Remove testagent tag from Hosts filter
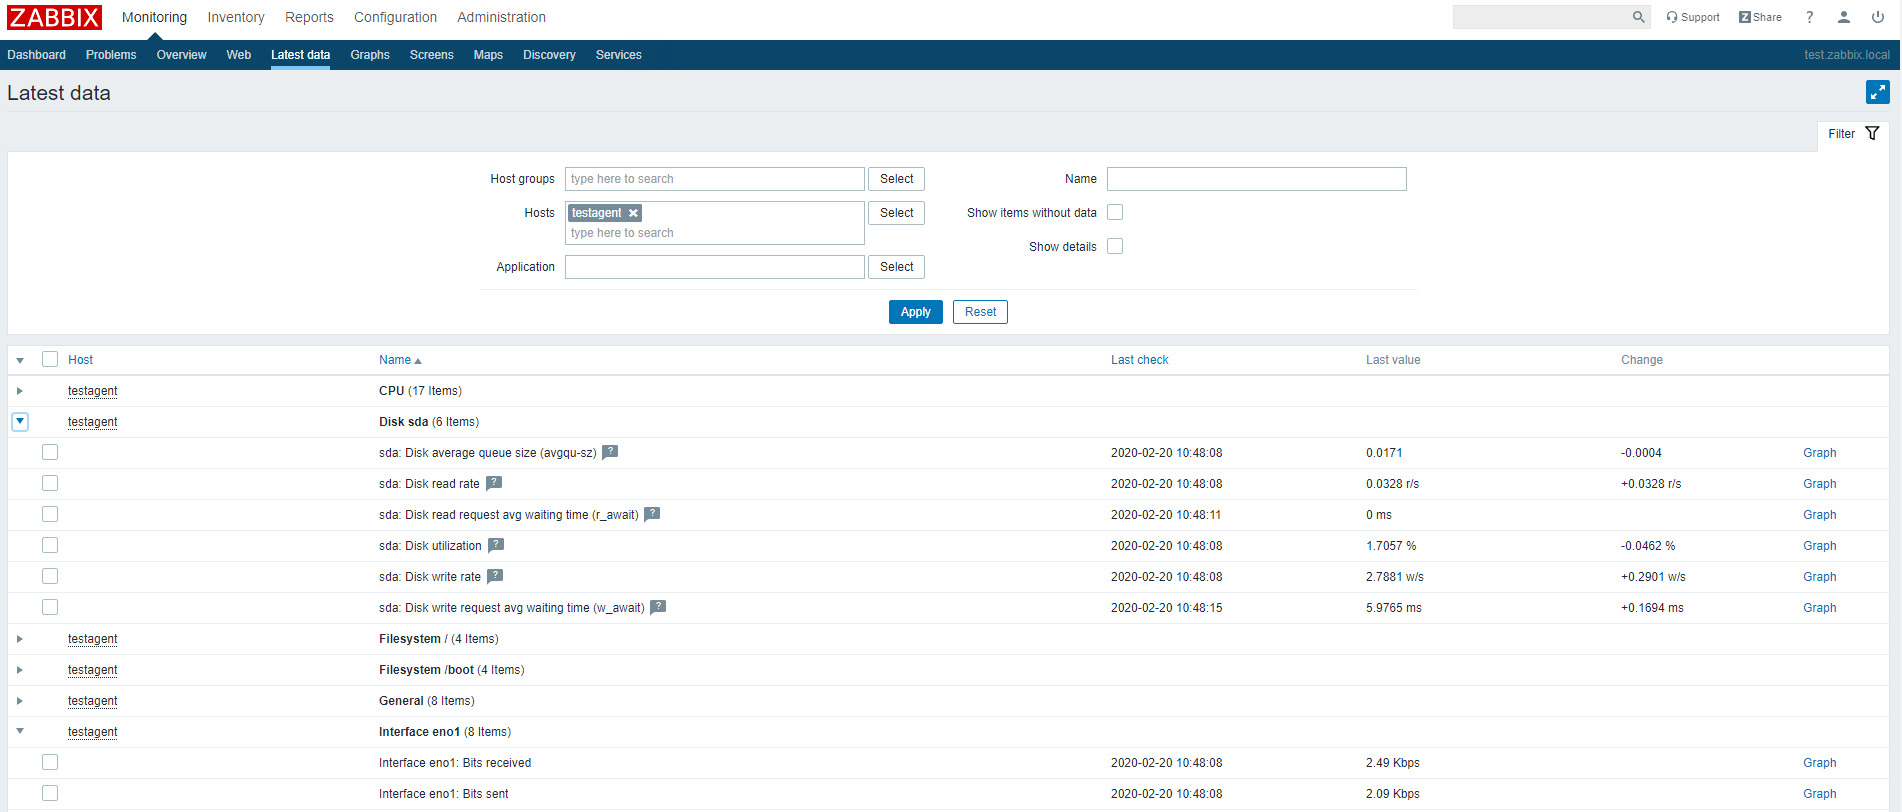1902x812 pixels. 633,213
